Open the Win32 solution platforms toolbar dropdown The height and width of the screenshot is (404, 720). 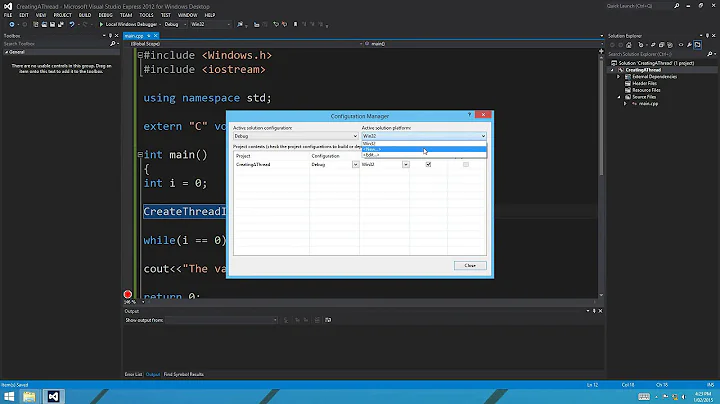tap(210, 24)
